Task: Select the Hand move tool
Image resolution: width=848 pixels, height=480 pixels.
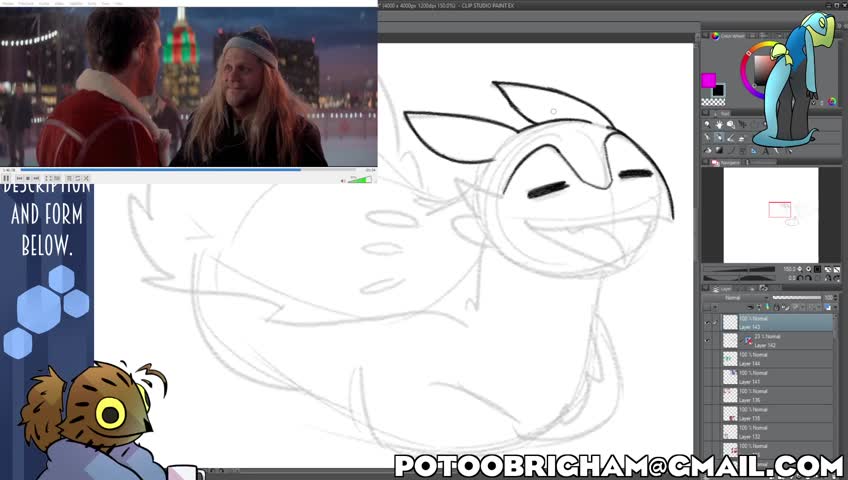Action: coord(718,125)
